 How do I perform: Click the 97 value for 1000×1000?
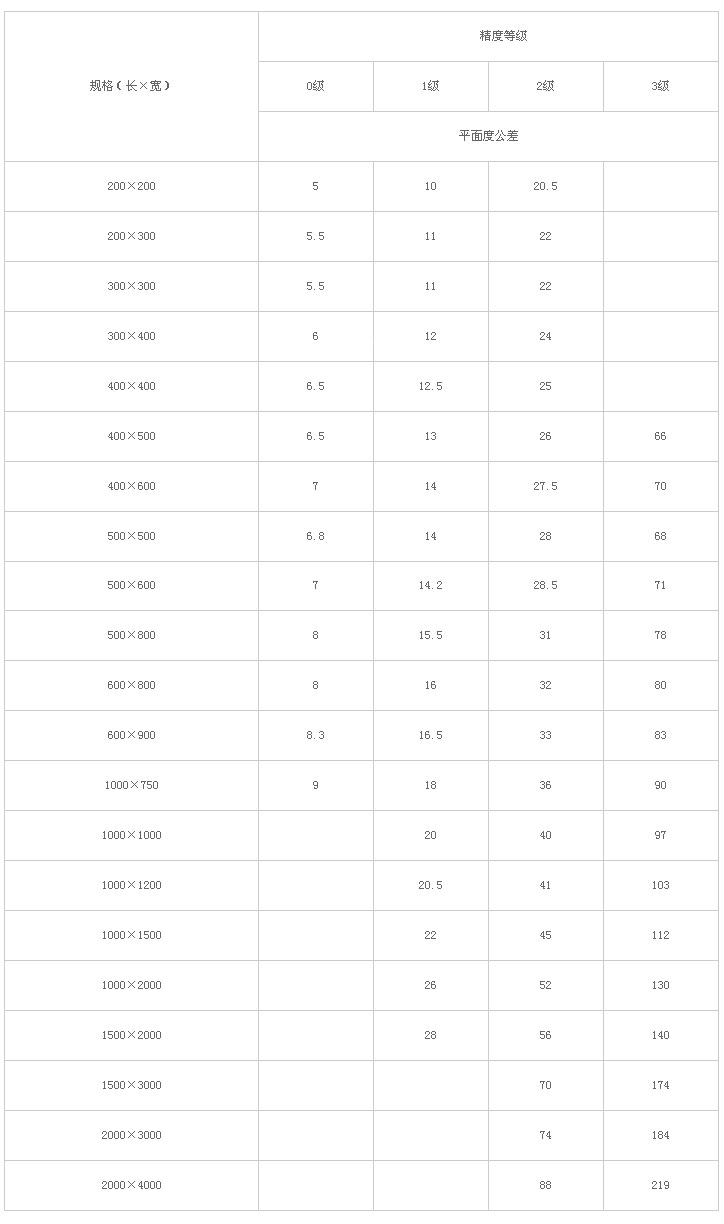point(661,835)
